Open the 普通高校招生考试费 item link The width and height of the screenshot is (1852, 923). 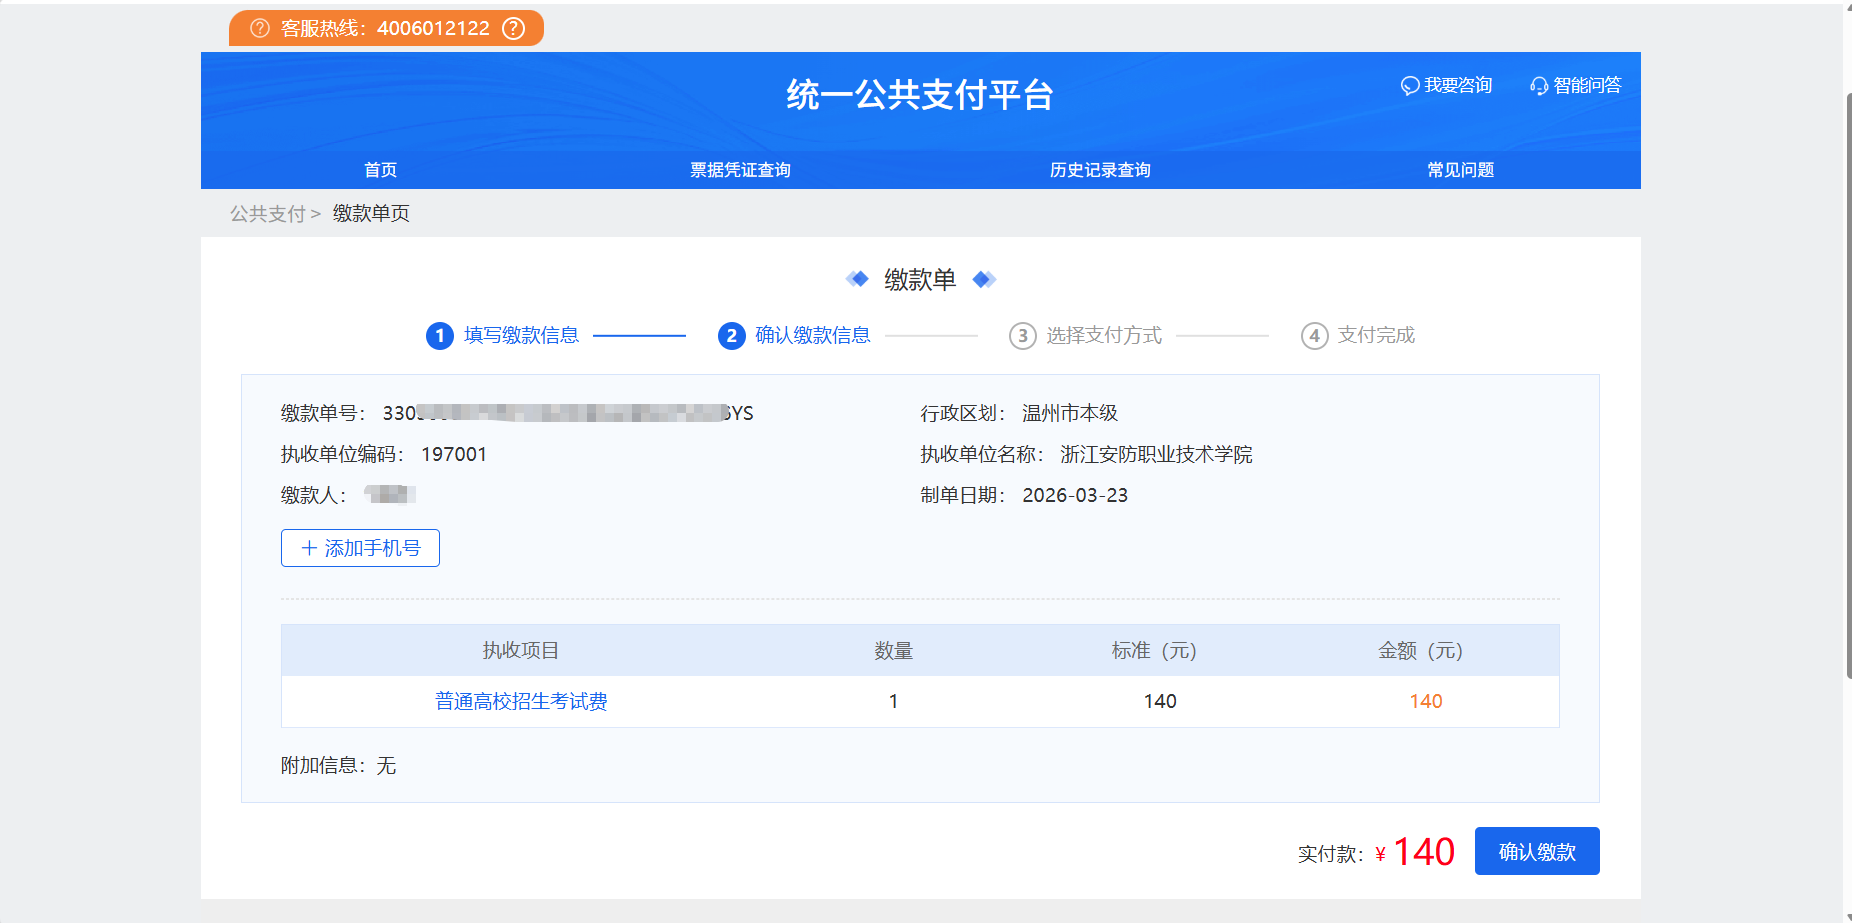pos(521,702)
